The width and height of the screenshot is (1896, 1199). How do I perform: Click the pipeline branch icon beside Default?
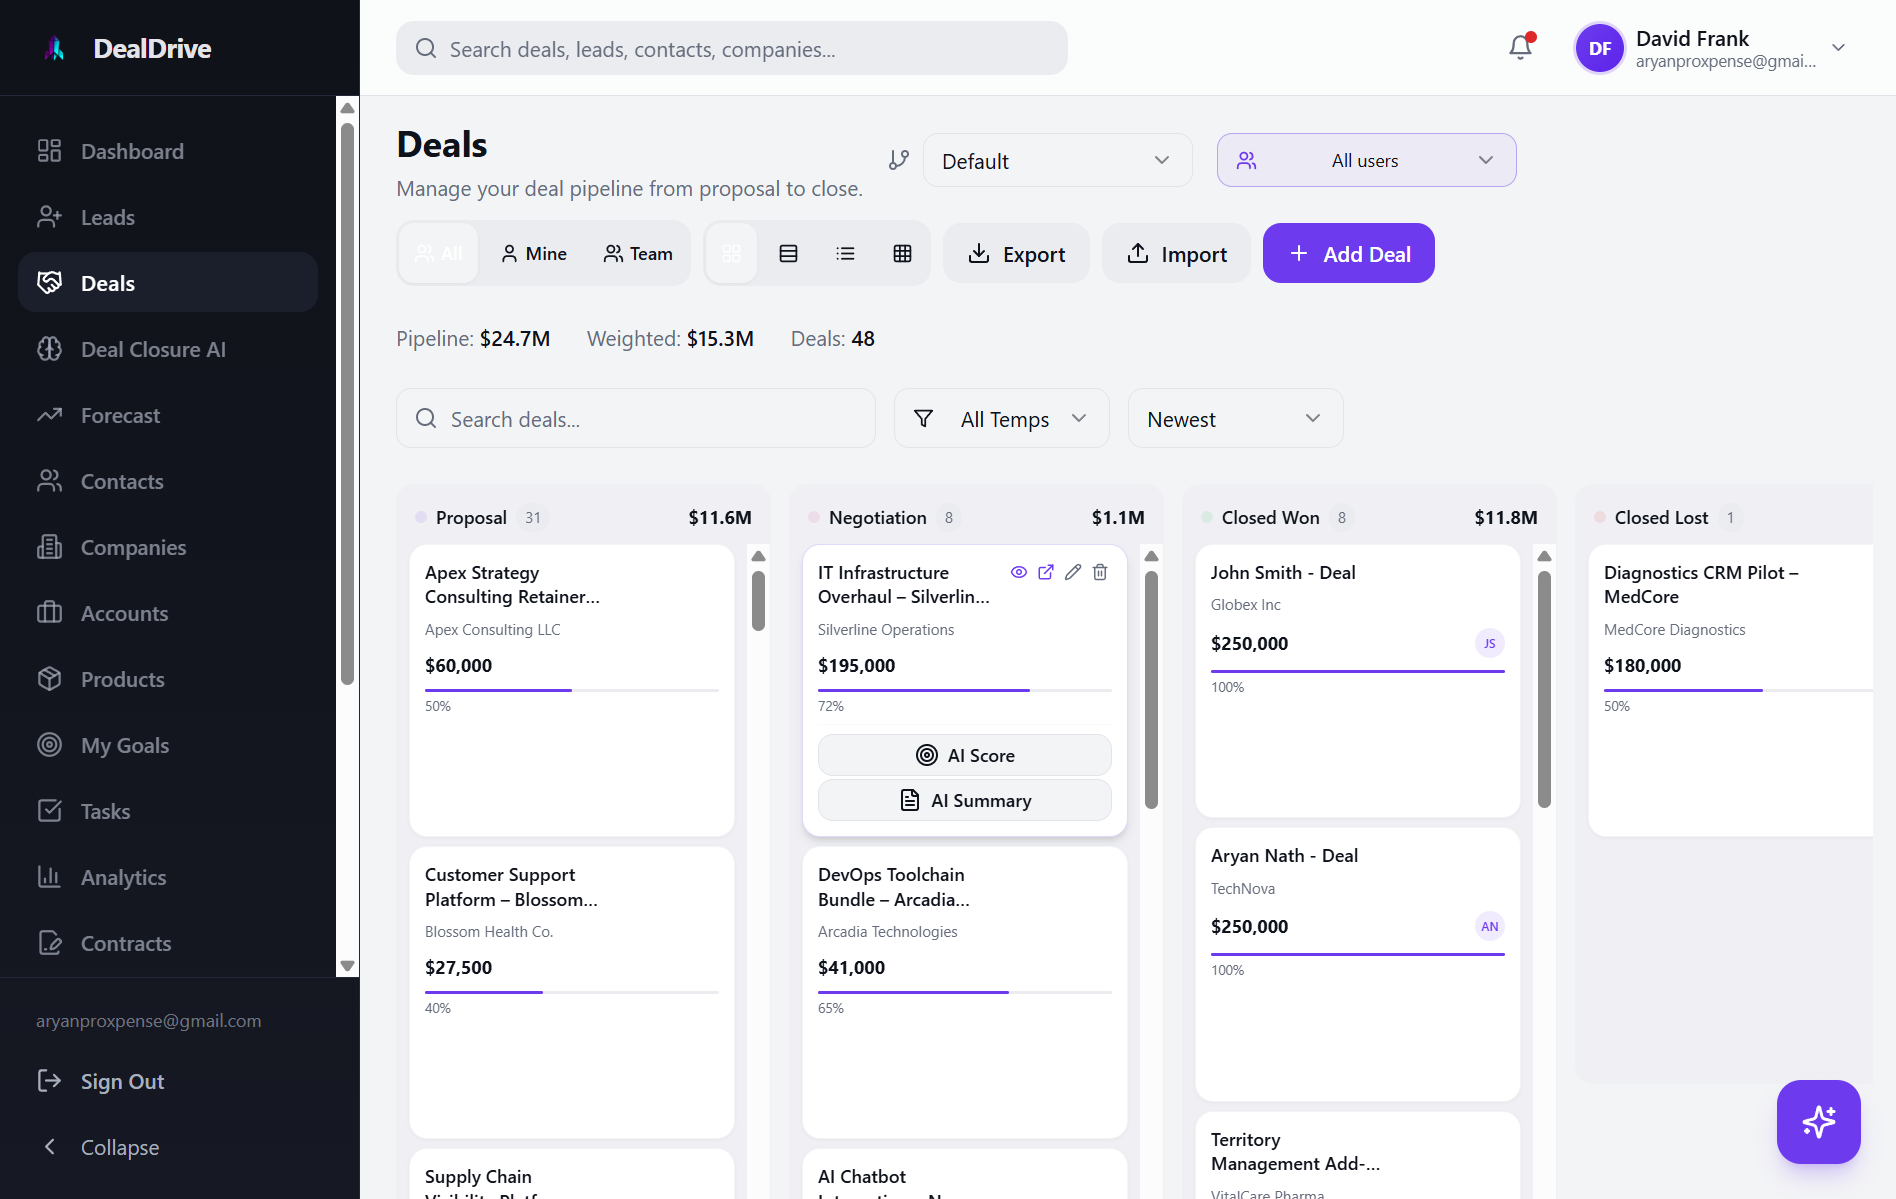tap(899, 160)
